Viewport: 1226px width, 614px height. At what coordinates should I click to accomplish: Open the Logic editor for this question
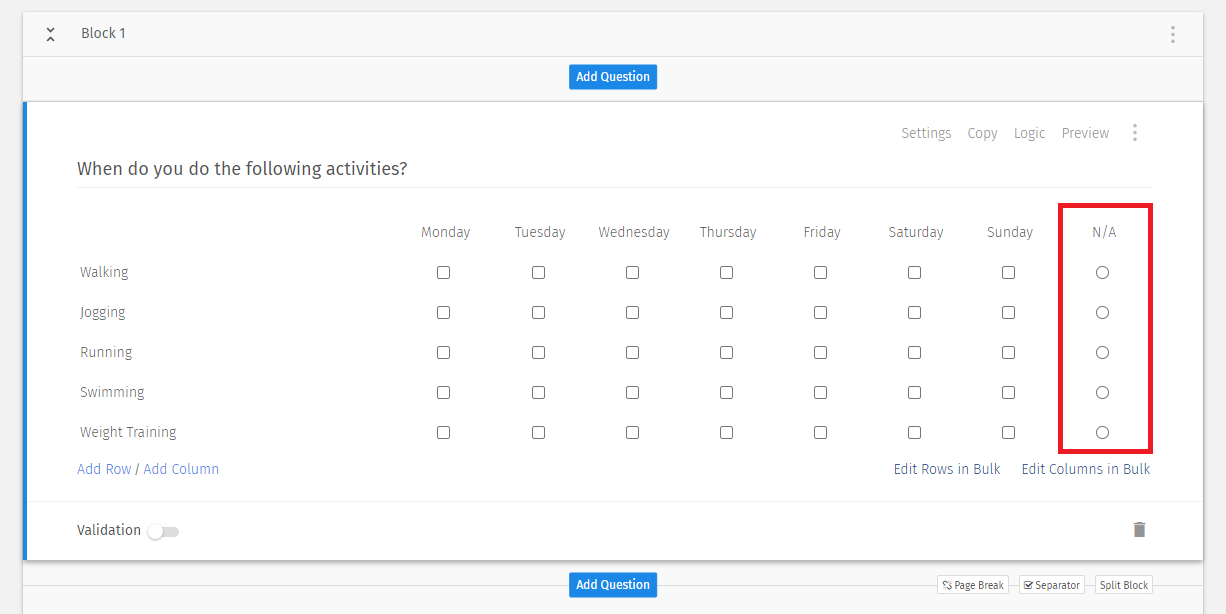[x=1029, y=132]
